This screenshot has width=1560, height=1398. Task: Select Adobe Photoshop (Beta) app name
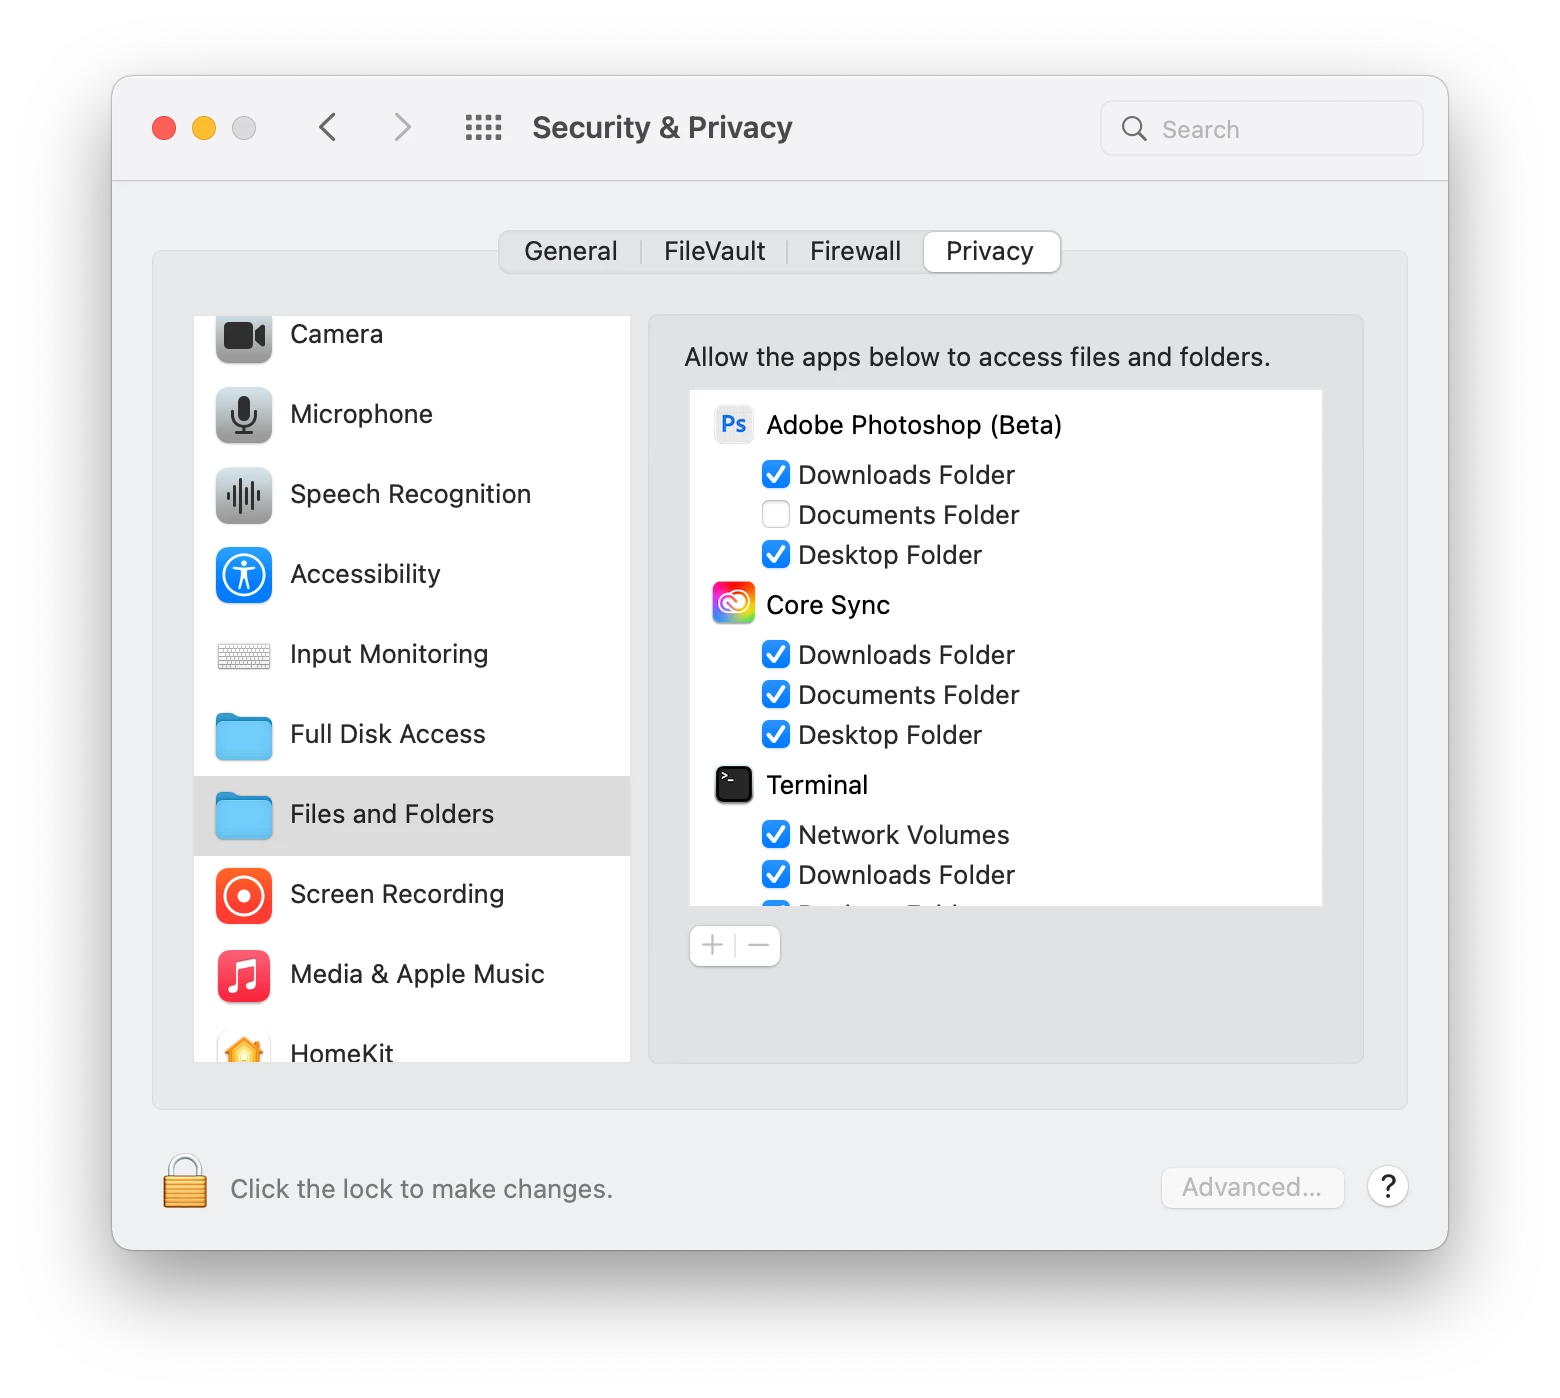point(914,425)
